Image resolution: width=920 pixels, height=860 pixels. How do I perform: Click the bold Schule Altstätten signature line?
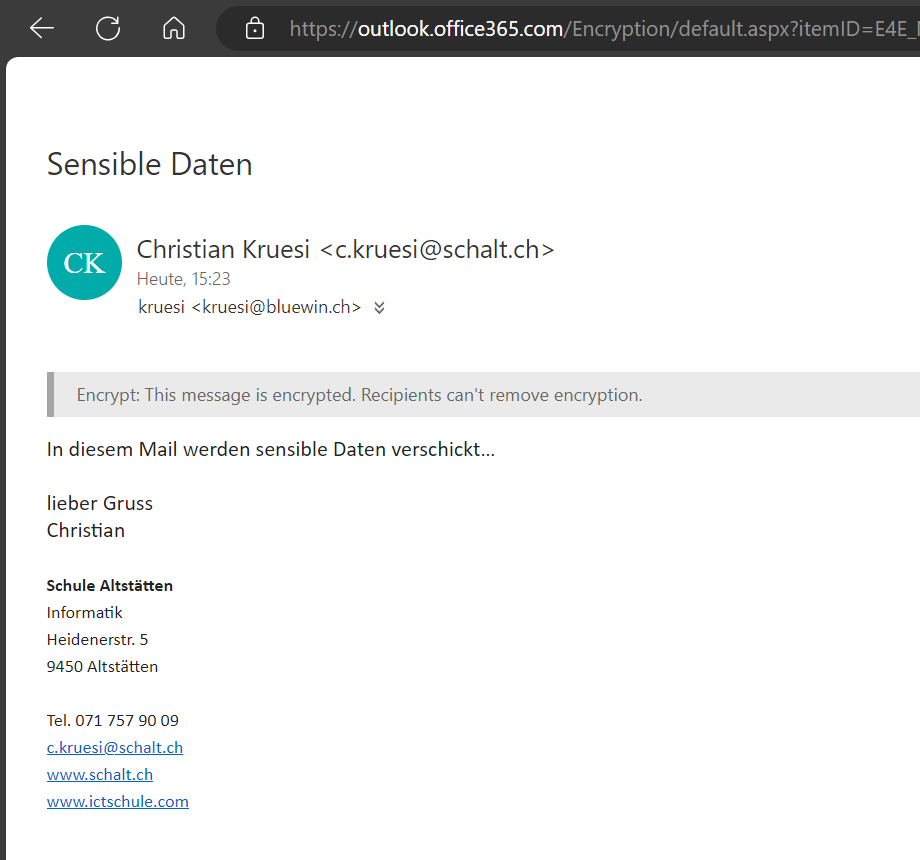pos(110,586)
